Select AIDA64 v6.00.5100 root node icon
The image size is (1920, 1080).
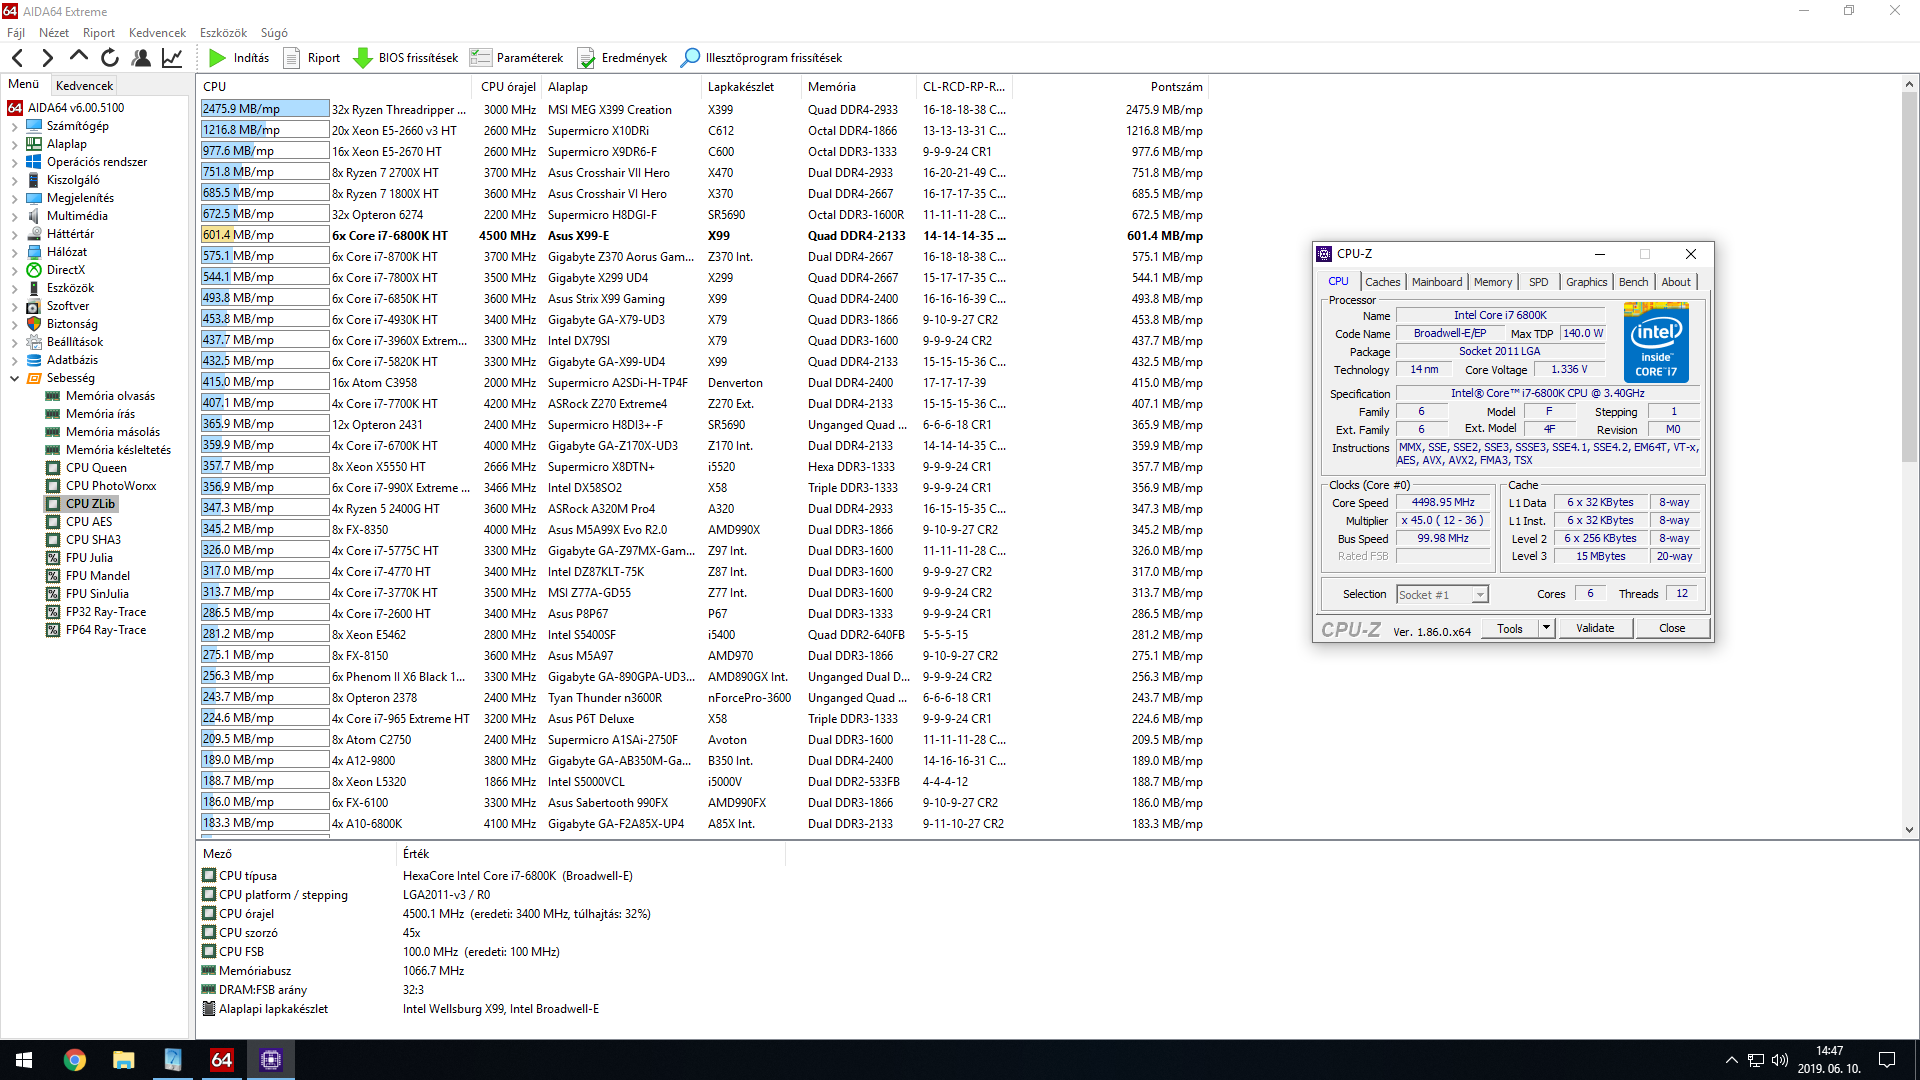15,108
